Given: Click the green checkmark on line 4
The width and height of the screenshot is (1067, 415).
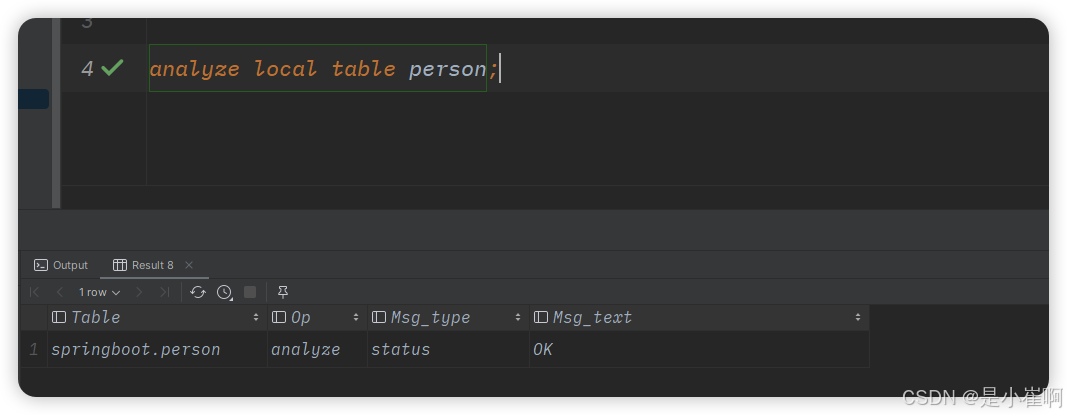Looking at the screenshot, I should [112, 68].
